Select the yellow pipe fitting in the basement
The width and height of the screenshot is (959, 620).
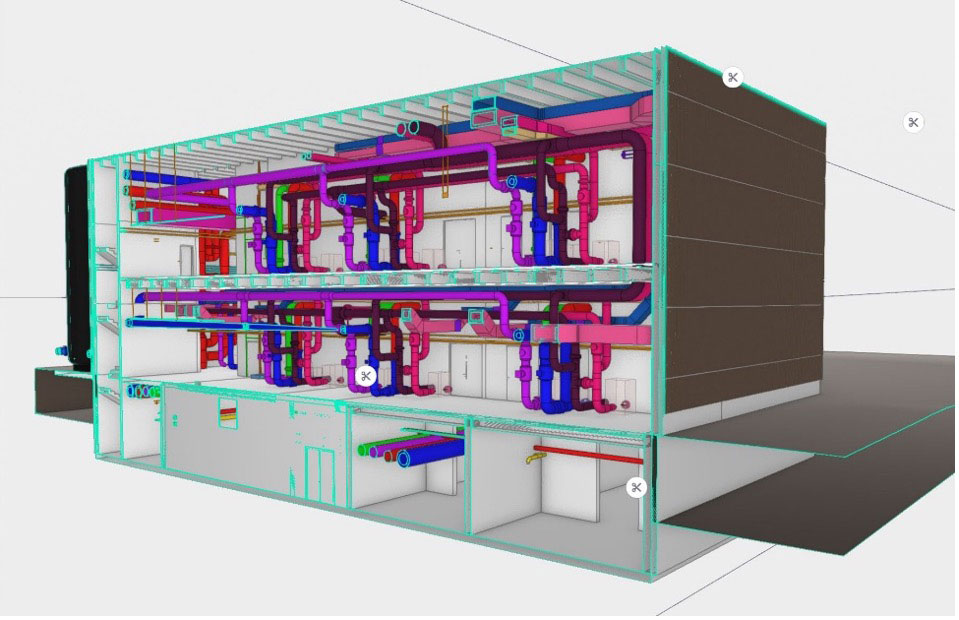tap(529, 458)
